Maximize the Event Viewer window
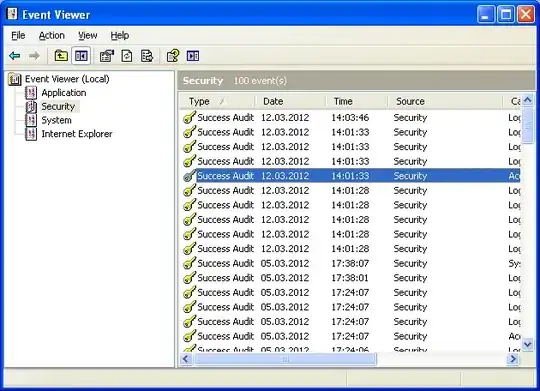The height and width of the screenshot is (391, 540). (x=506, y=14)
